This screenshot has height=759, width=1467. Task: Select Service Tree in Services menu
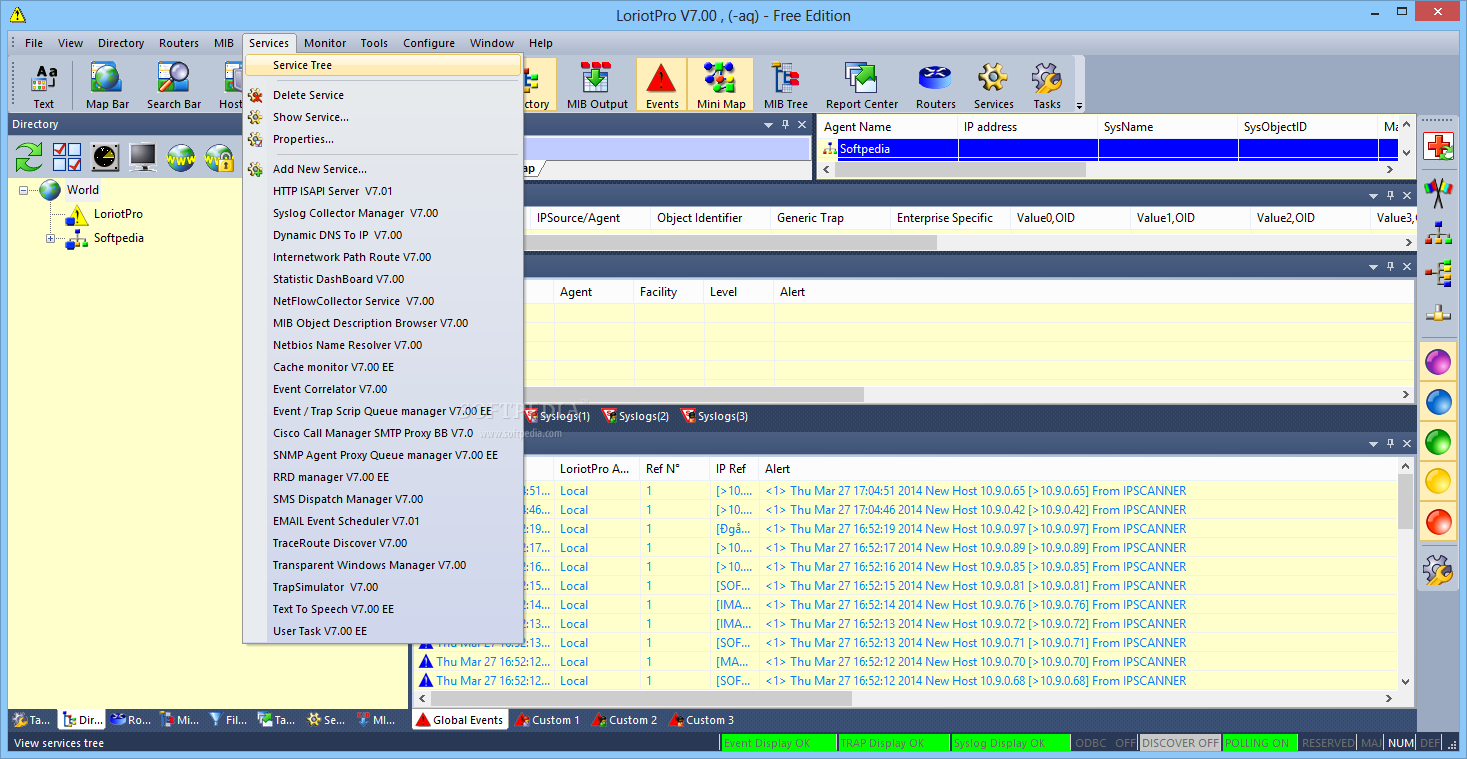[383, 65]
